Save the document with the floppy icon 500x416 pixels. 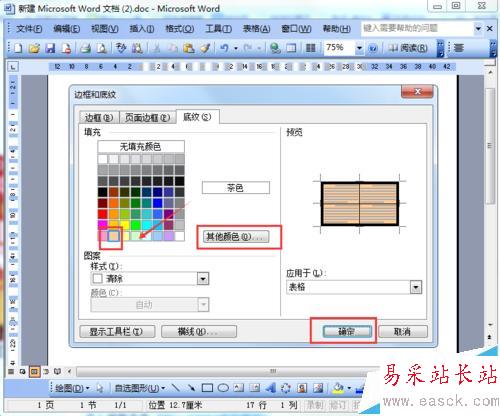pos(50,48)
